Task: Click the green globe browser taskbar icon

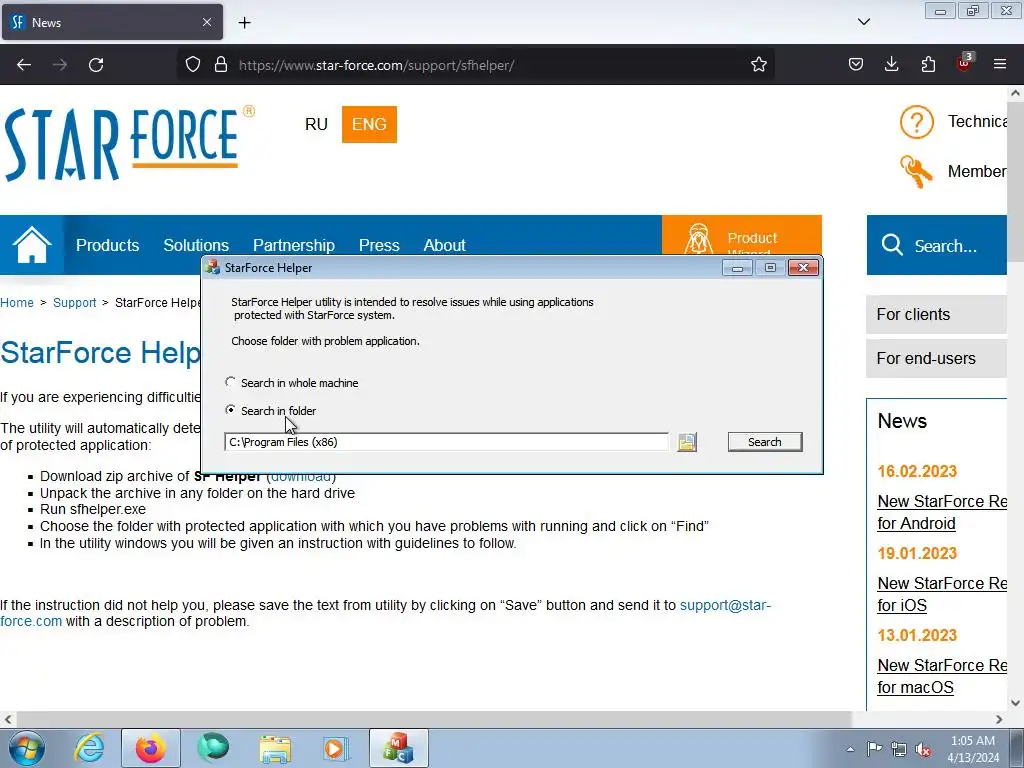Action: (213, 748)
